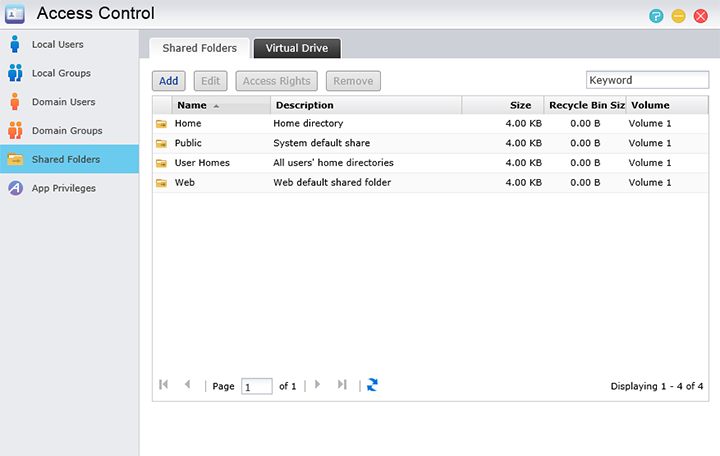Sort by the Size column header
Screen dimensions: 720x456
point(502,105)
